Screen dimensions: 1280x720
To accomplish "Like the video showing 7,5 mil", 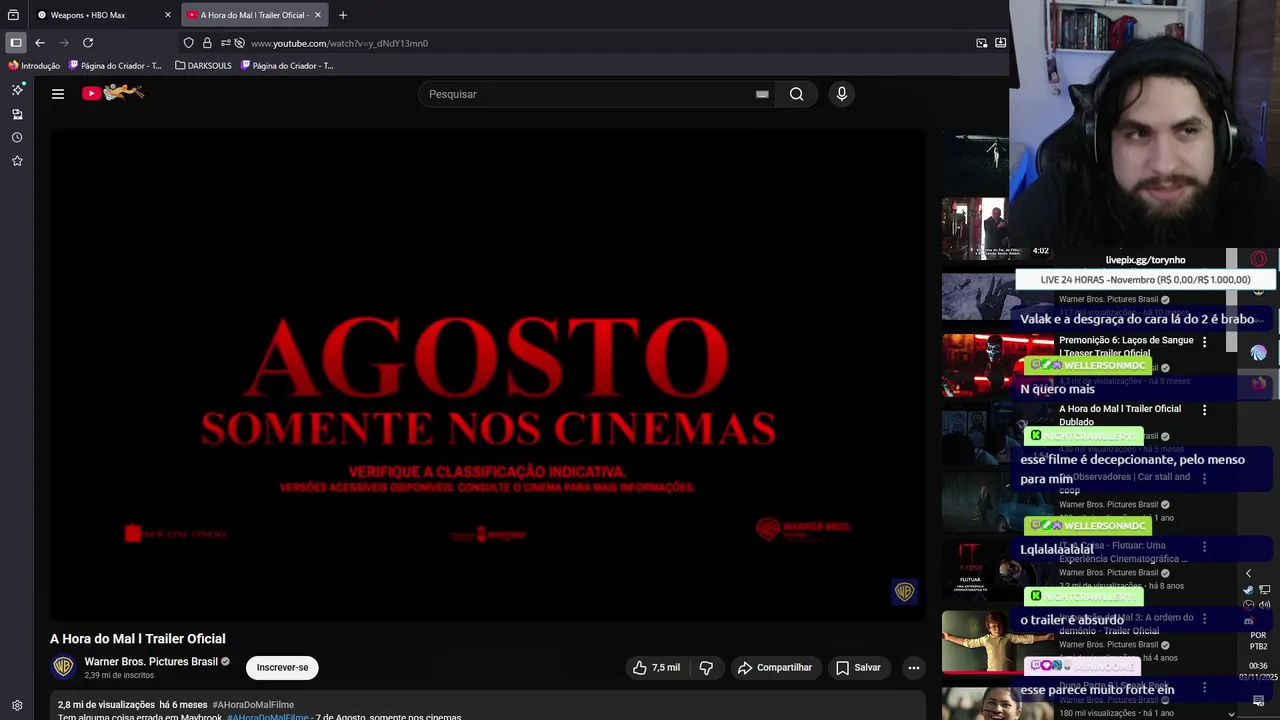I will [x=656, y=667].
